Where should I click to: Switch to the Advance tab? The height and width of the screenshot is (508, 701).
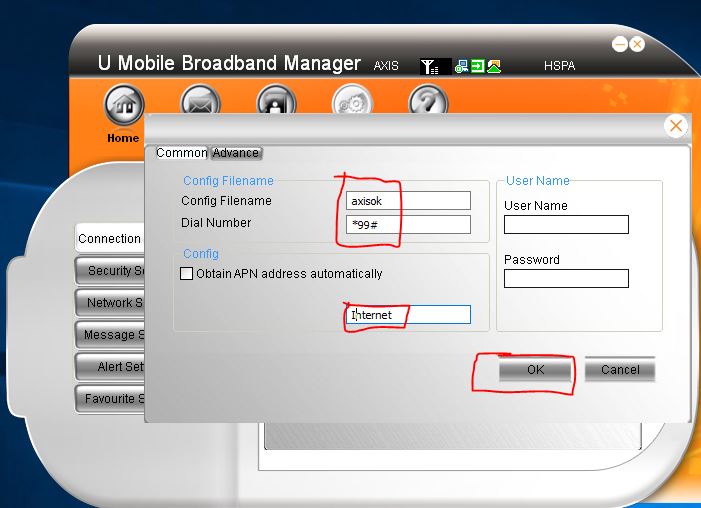click(x=236, y=153)
